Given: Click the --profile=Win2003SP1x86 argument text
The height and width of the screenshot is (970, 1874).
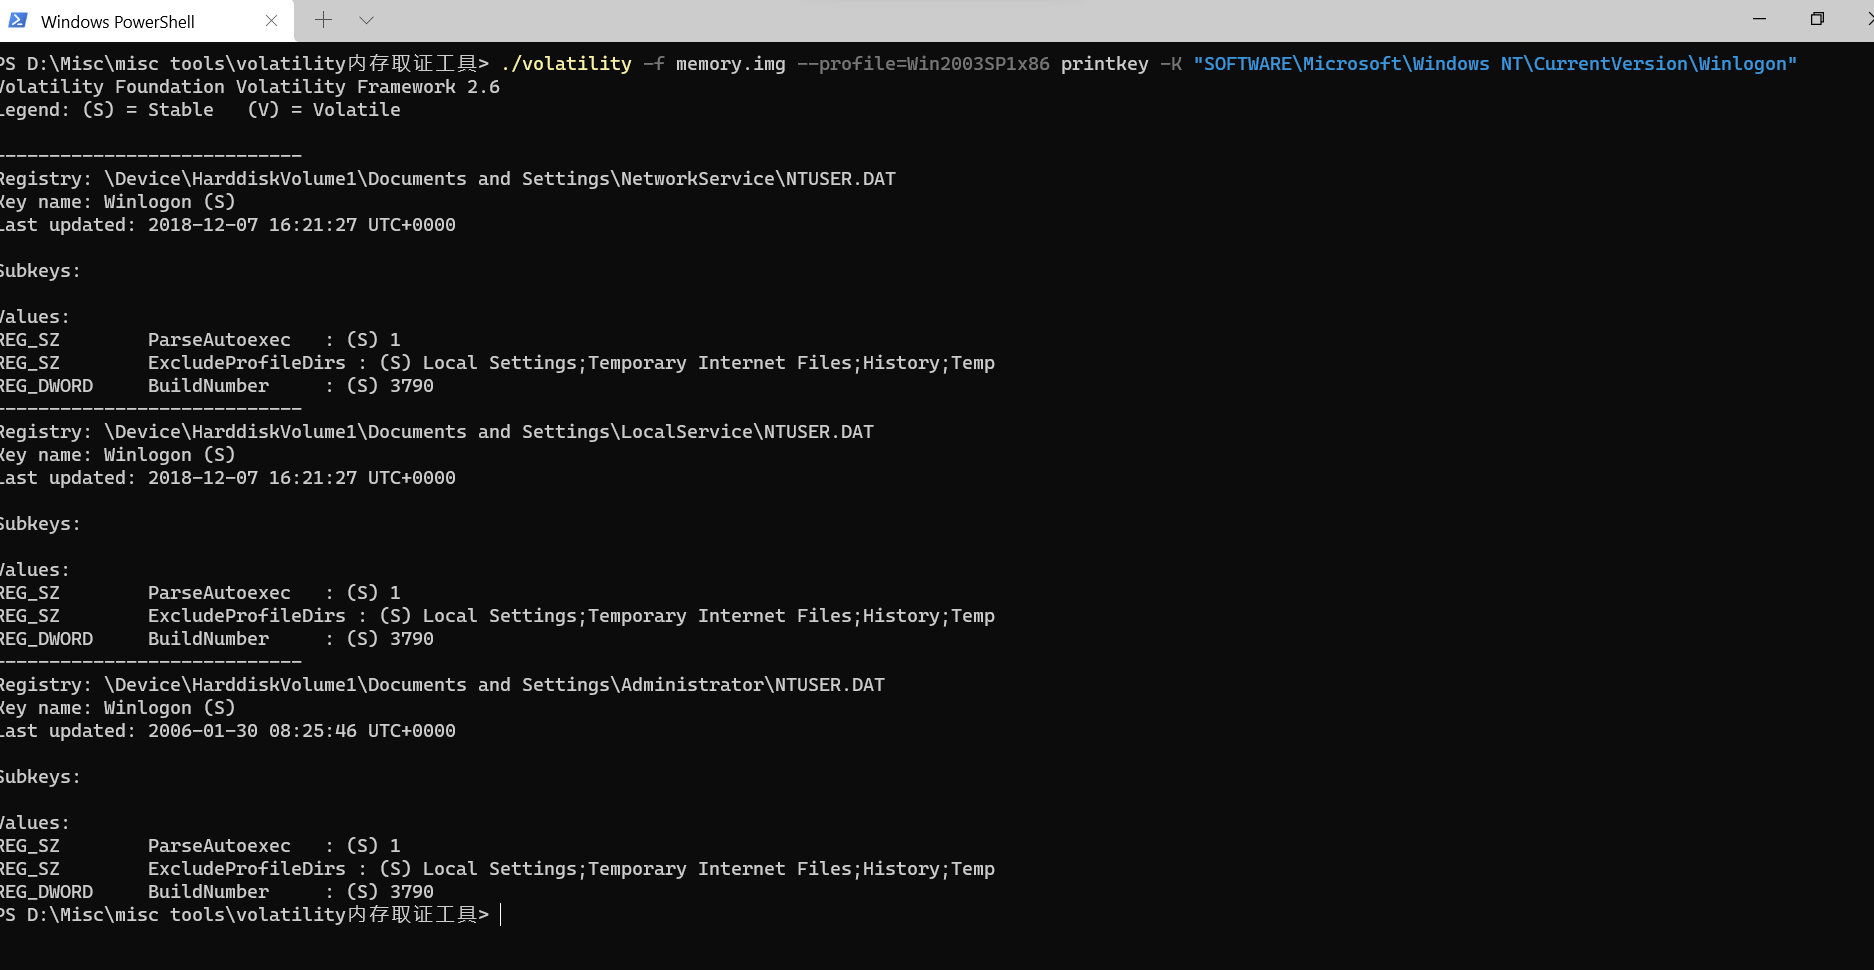Looking at the screenshot, I should click(x=923, y=63).
